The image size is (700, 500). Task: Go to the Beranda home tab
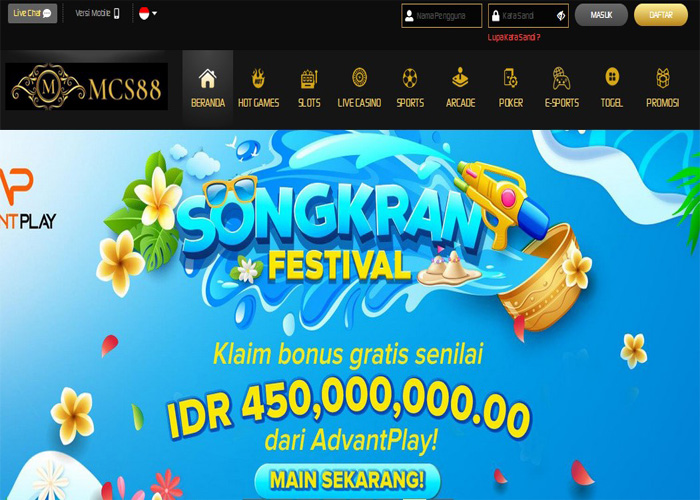[208, 88]
